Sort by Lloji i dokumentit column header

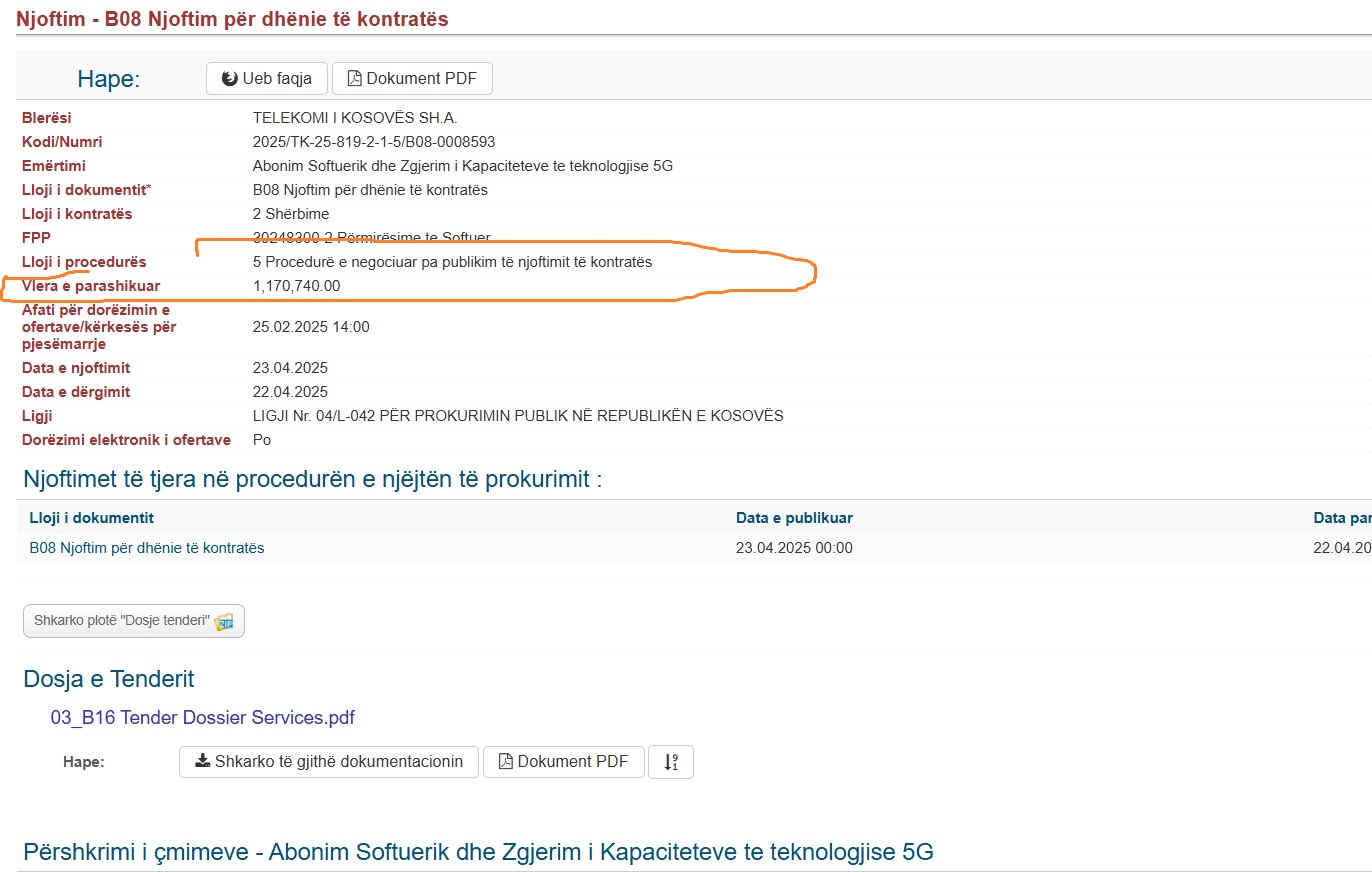[91, 518]
